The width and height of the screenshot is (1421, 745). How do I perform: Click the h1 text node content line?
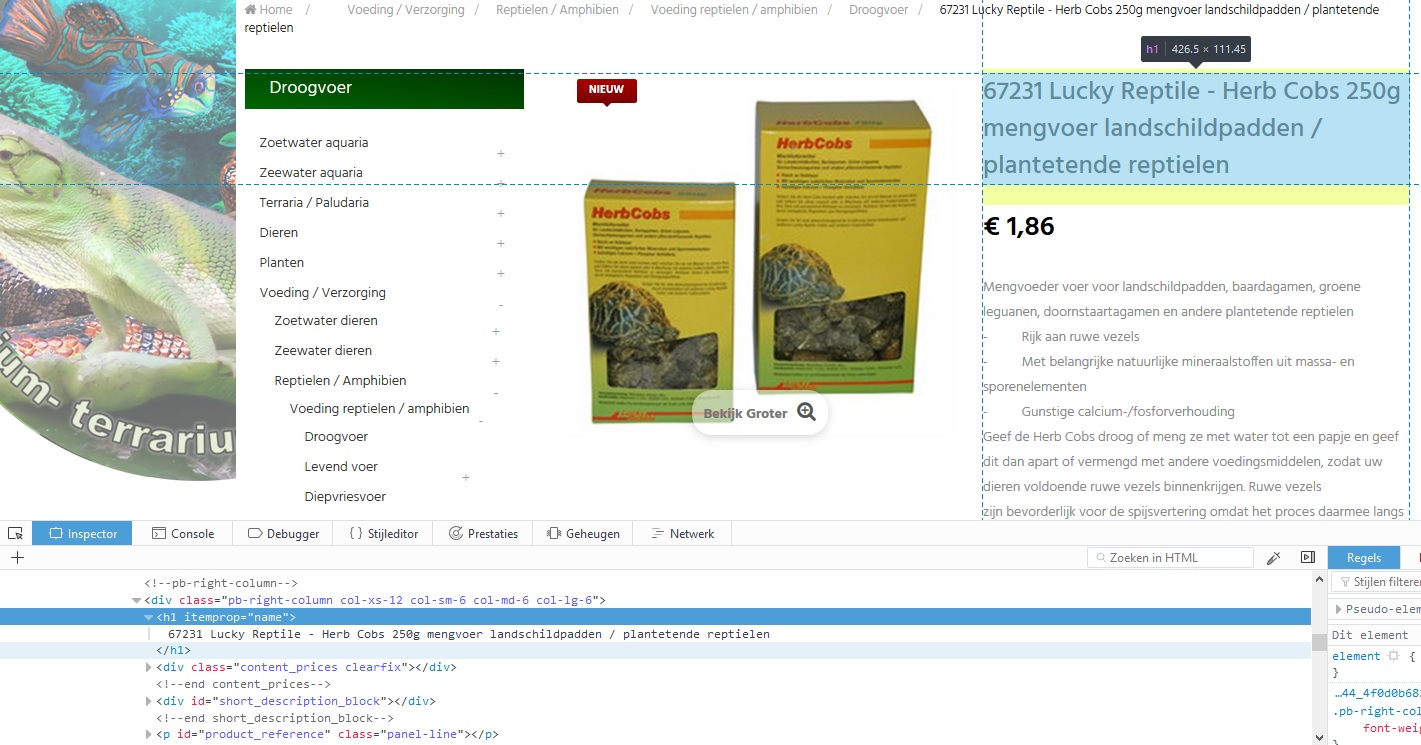(x=469, y=634)
